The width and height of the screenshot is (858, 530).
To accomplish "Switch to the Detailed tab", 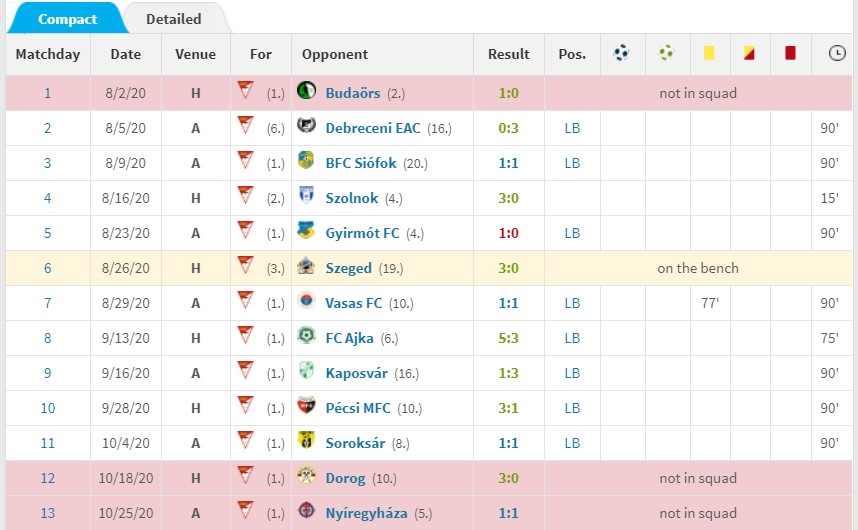I will point(173,19).
